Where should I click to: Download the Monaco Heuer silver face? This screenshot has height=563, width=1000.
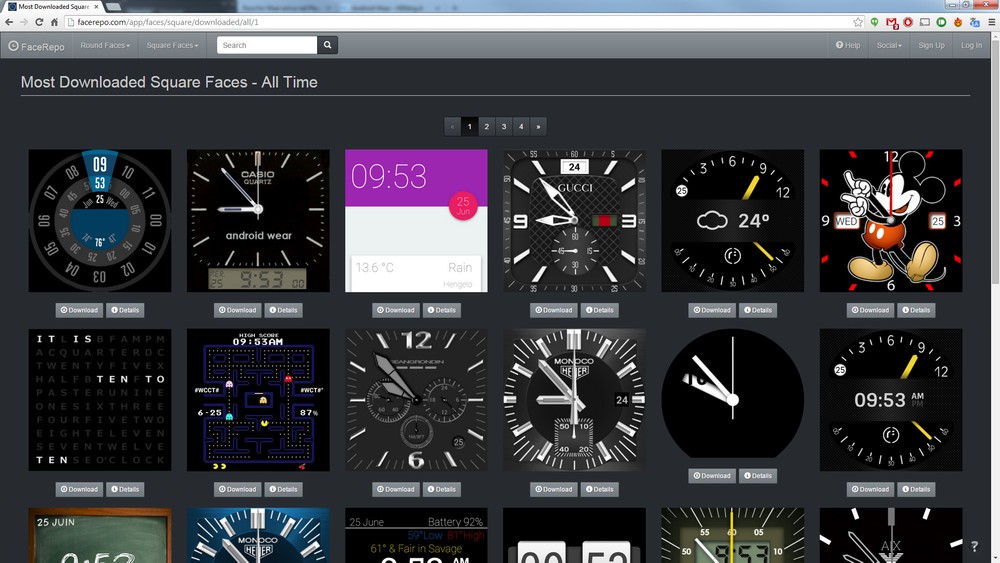(x=554, y=489)
